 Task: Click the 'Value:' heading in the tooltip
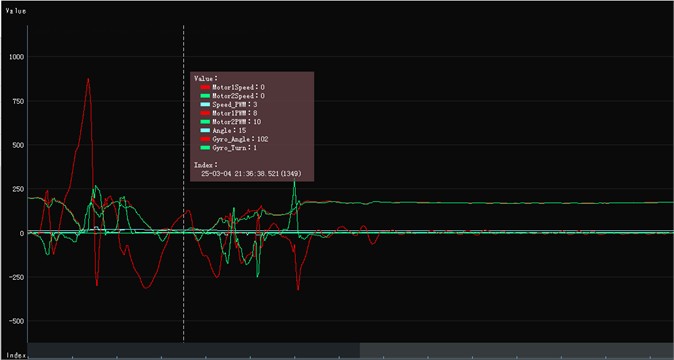click(x=206, y=79)
